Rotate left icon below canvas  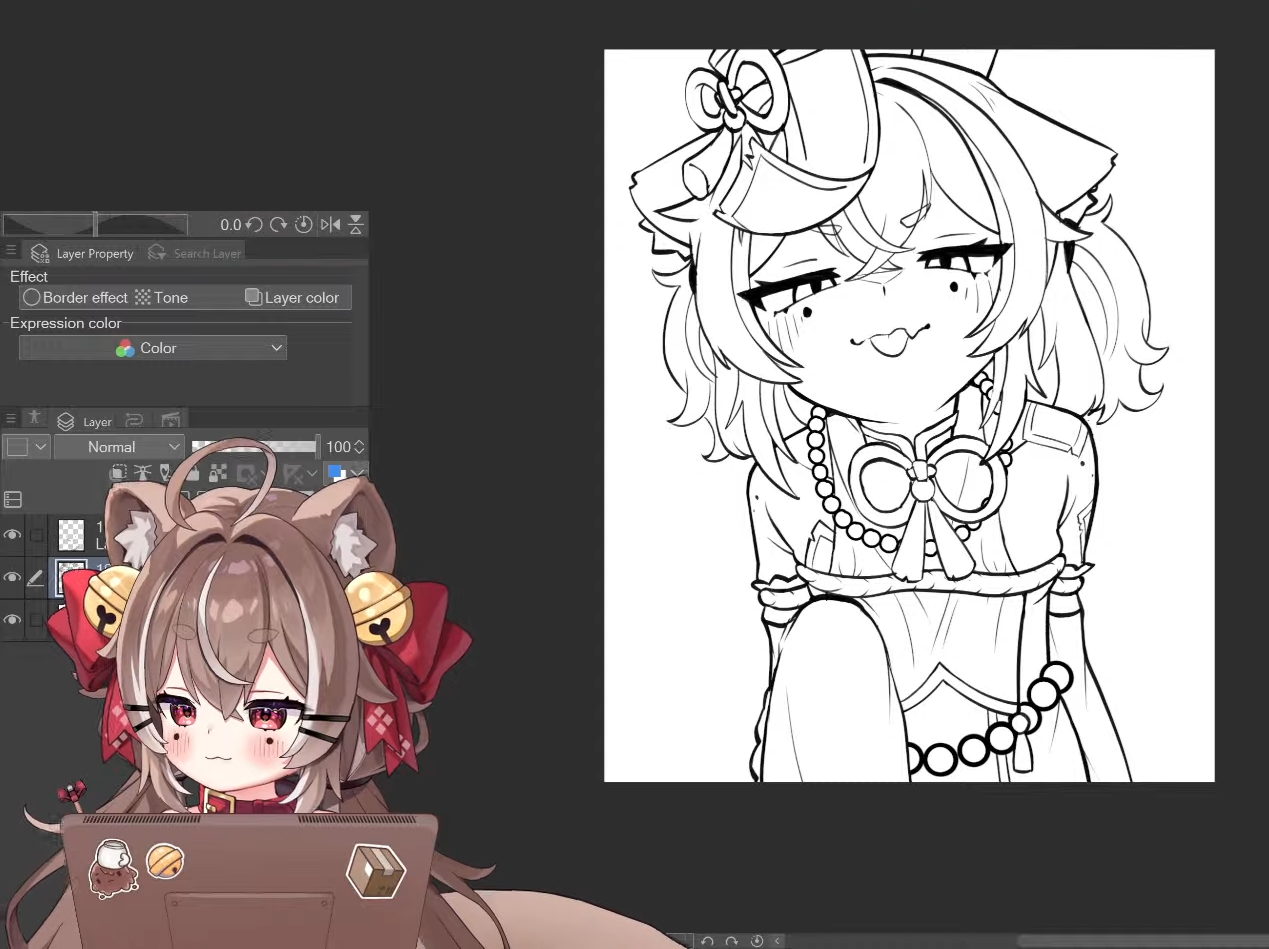(x=707, y=941)
